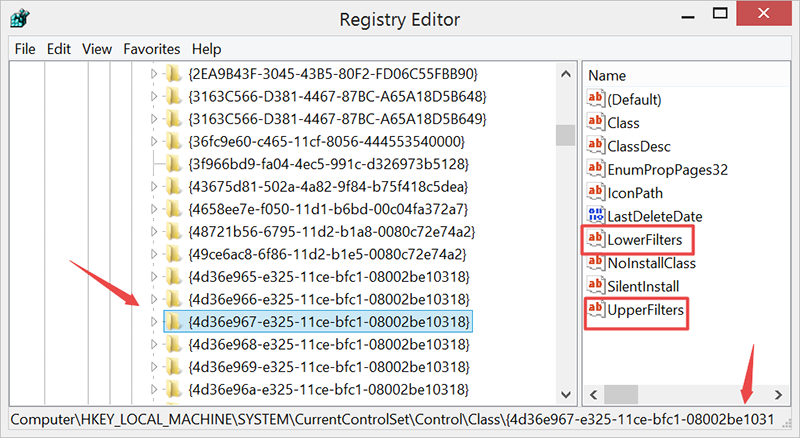Click the status bar registry path
The image size is (800, 438).
tap(392, 420)
